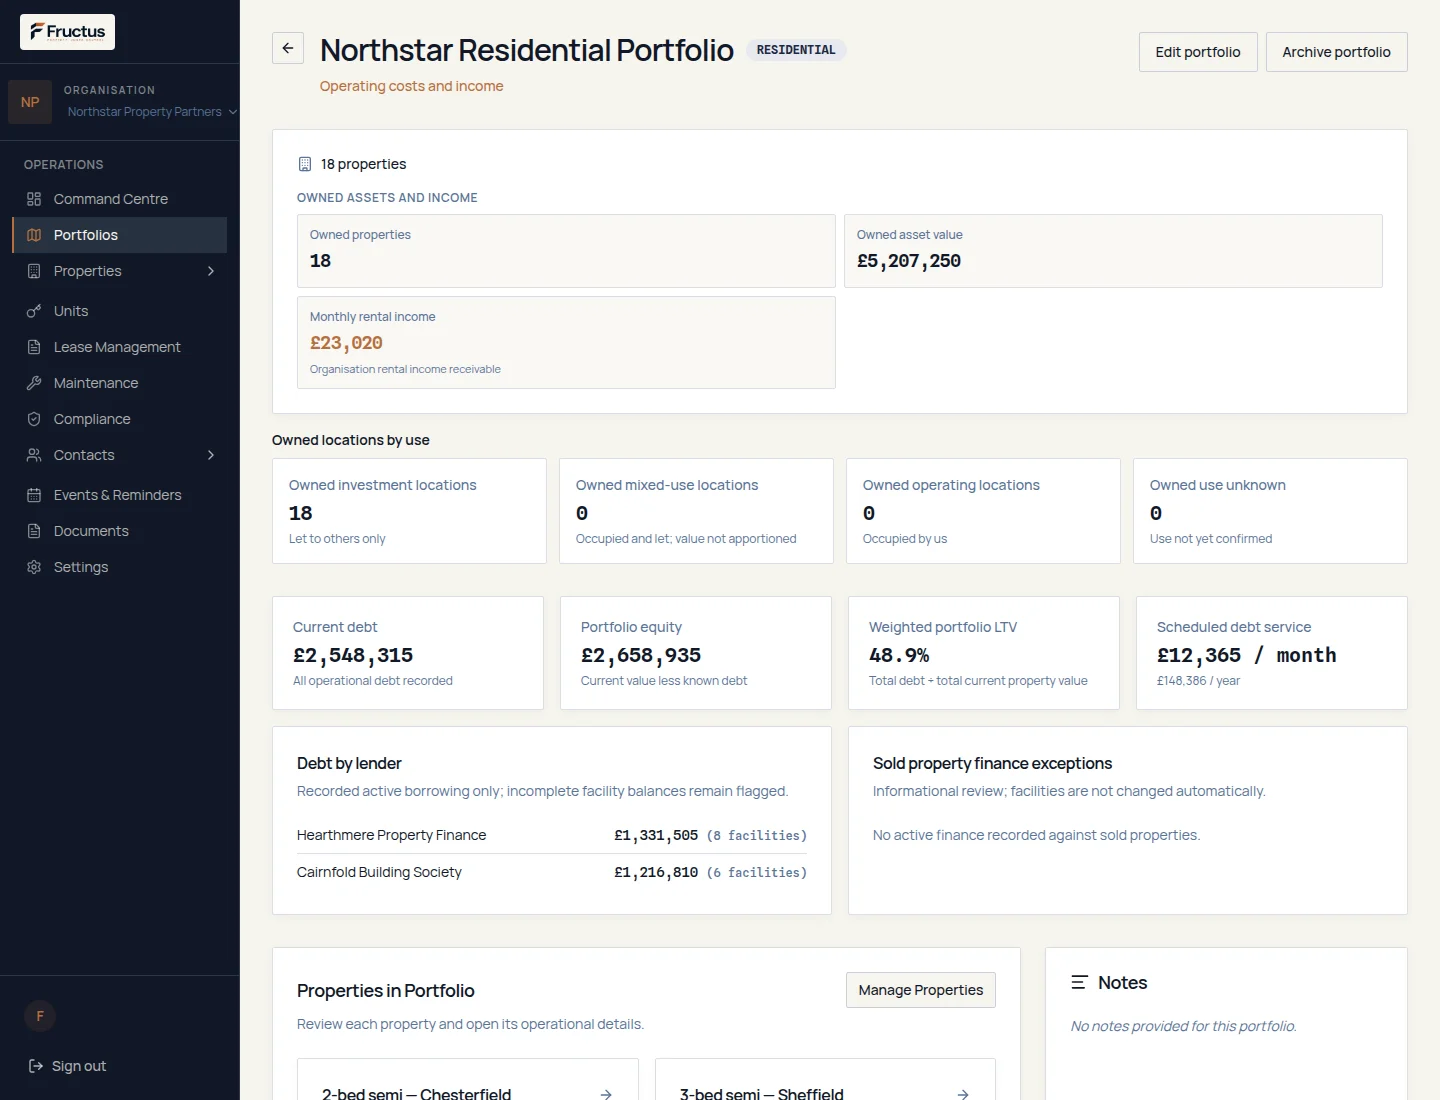Go to Units page
Screen dimensions: 1440x1100
(120, 311)
